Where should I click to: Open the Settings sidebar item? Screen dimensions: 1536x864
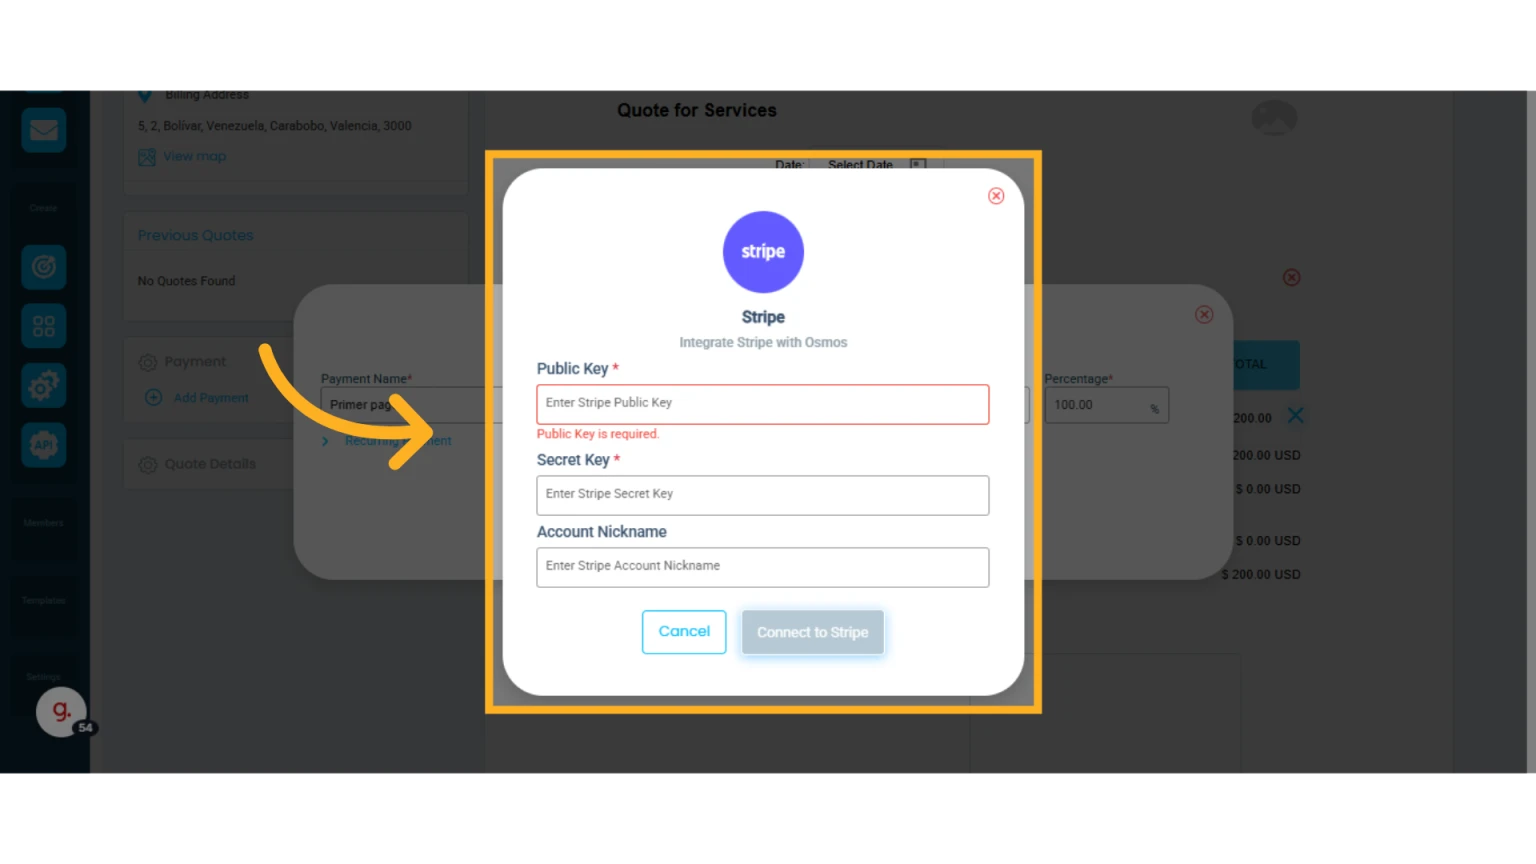click(44, 677)
